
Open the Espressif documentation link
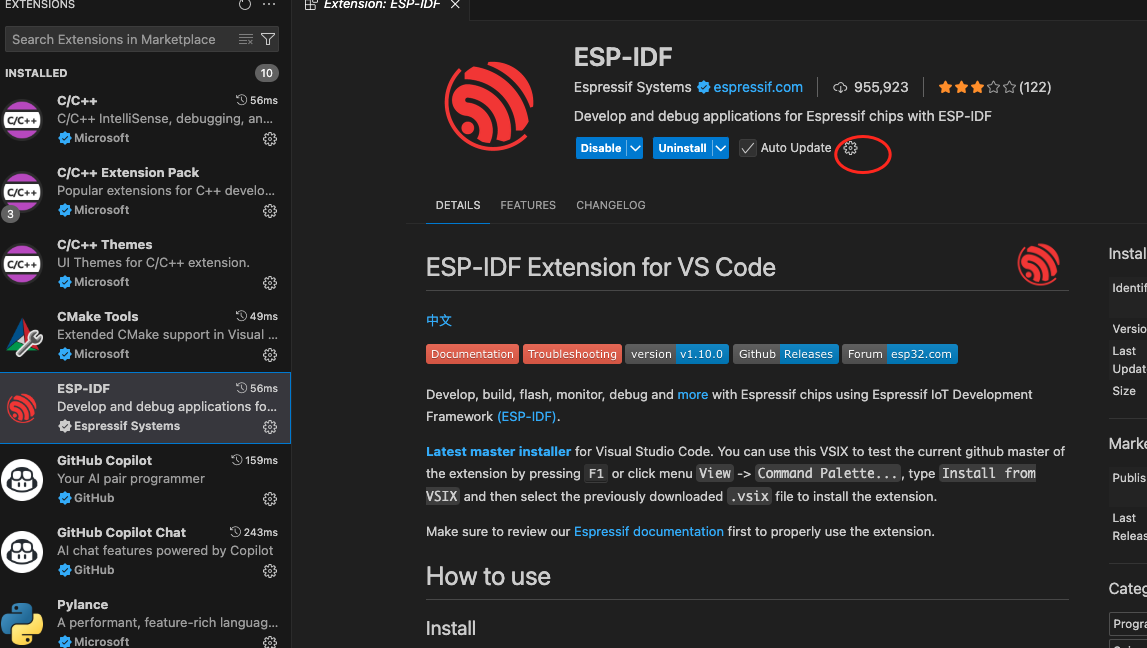tap(649, 532)
